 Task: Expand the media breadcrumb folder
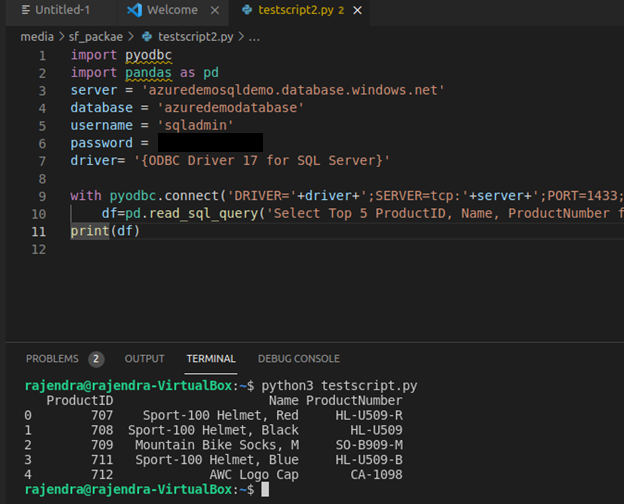(37, 36)
